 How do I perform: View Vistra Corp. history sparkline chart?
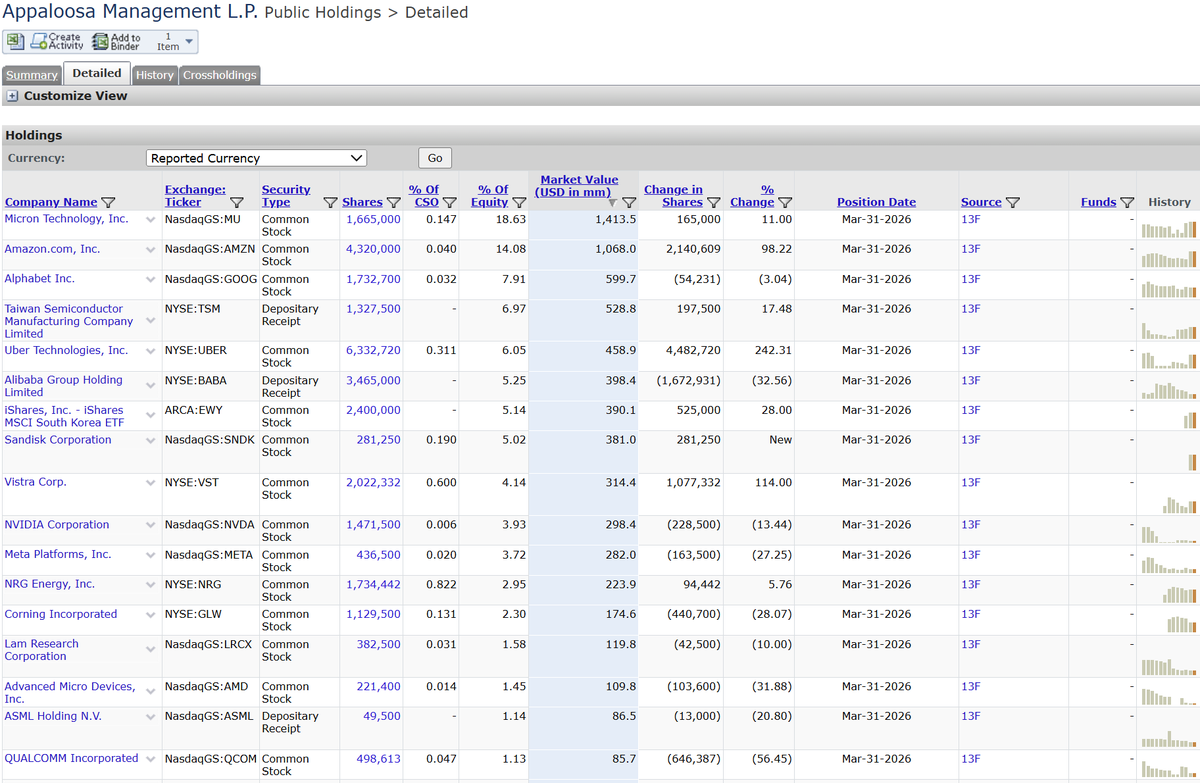(1180, 504)
